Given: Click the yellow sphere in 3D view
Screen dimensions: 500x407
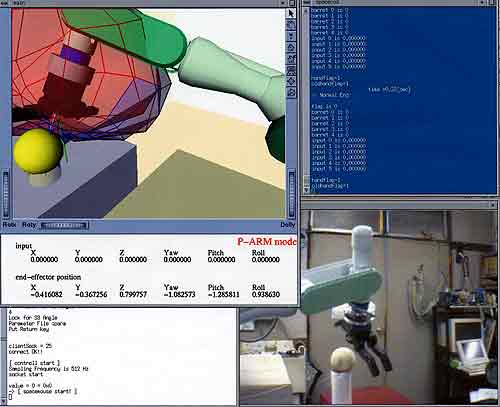Looking at the screenshot, I should click(38, 151).
